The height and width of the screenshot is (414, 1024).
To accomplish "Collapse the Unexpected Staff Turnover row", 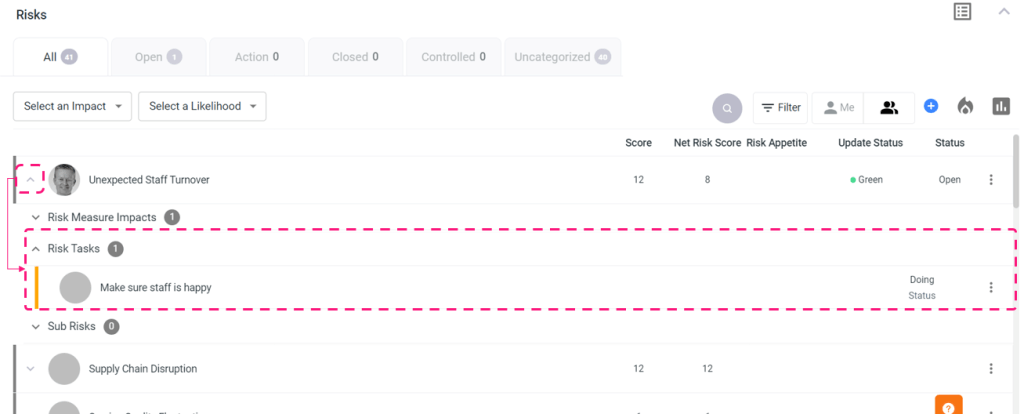I will 30,180.
